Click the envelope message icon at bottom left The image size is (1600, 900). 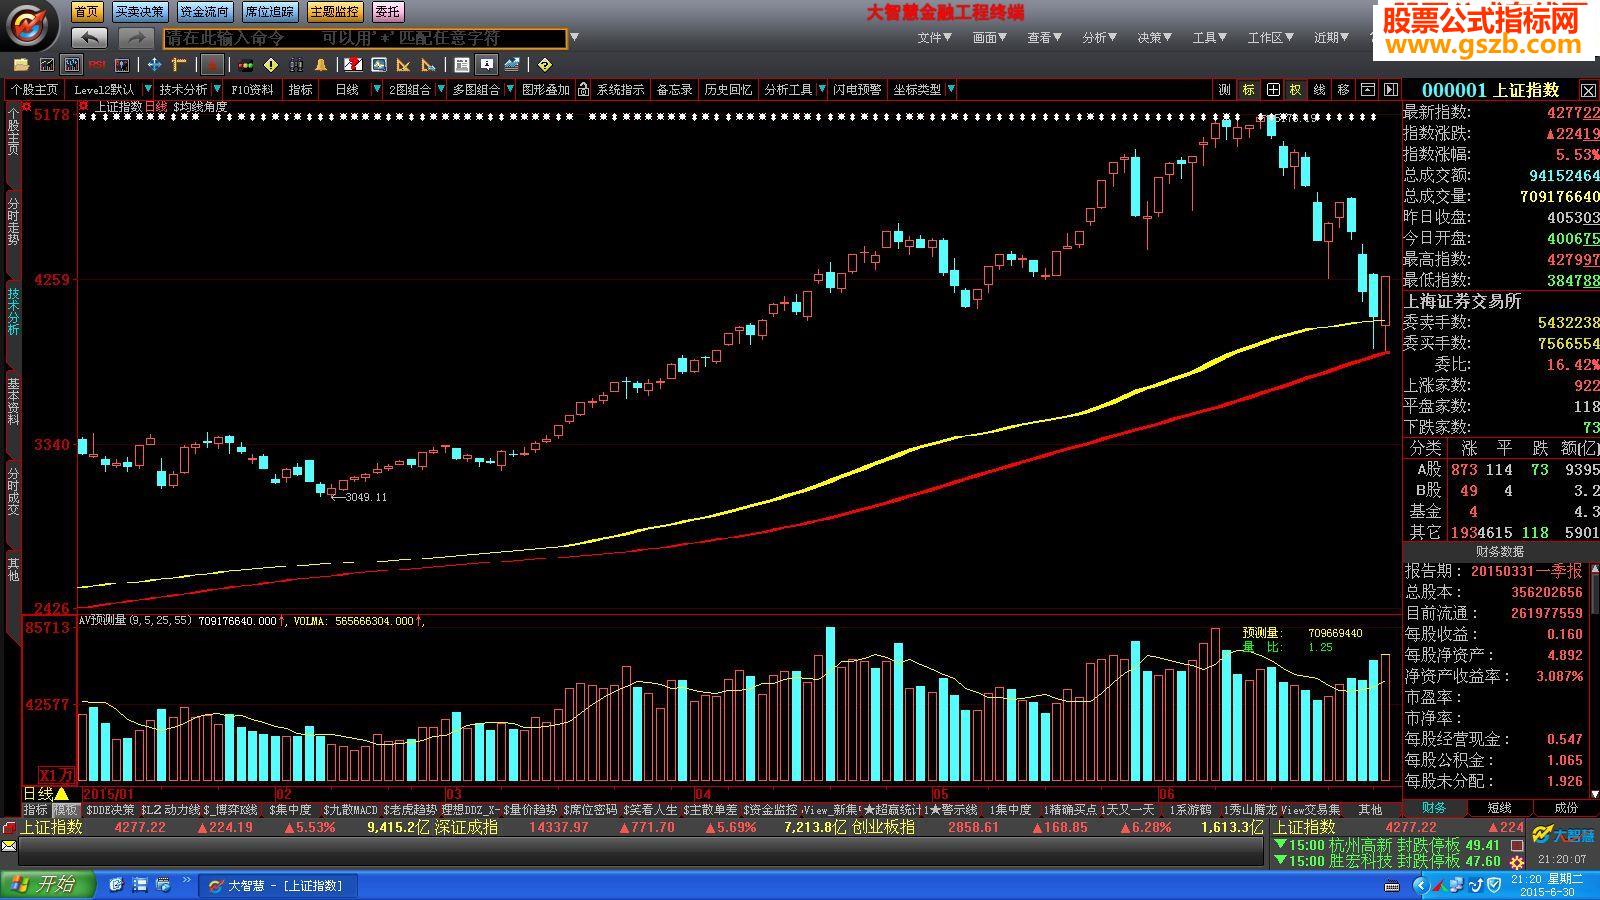point(9,847)
